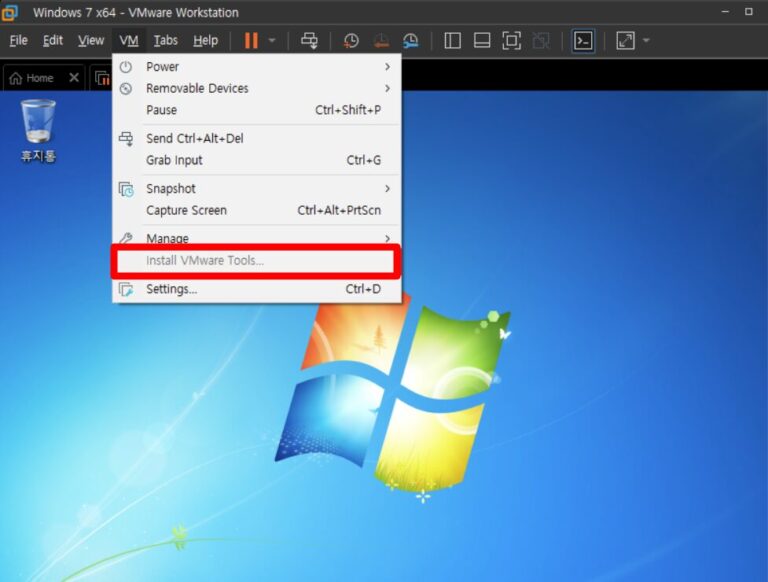Enter full screen mode from the toolbar
Image resolution: width=768 pixels, height=582 pixels.
click(x=511, y=41)
